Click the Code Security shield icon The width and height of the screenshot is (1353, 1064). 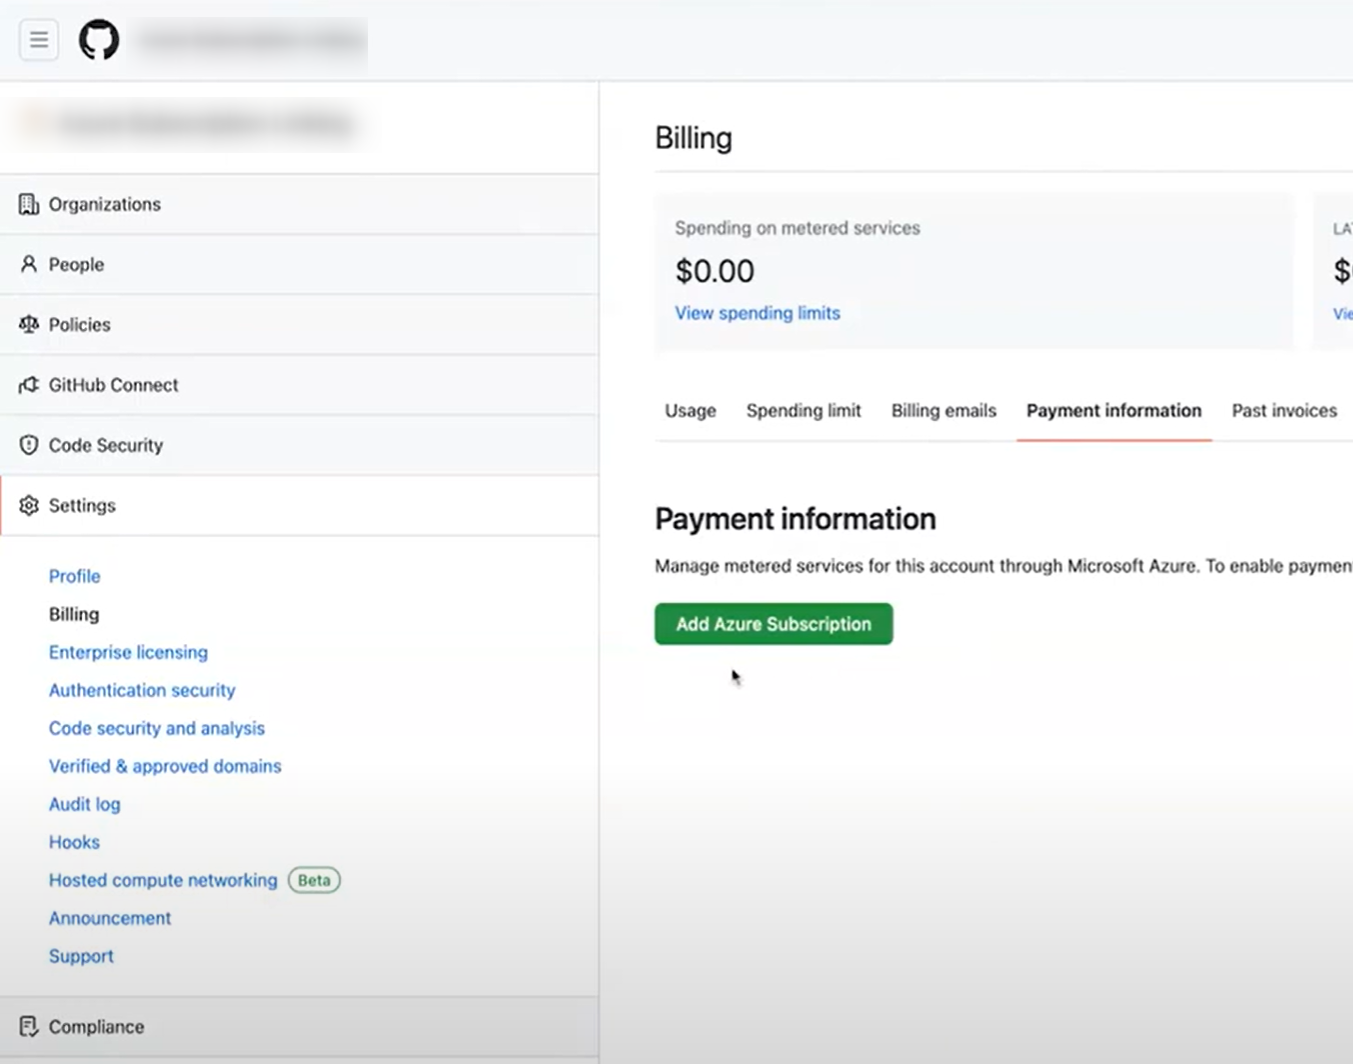click(27, 444)
